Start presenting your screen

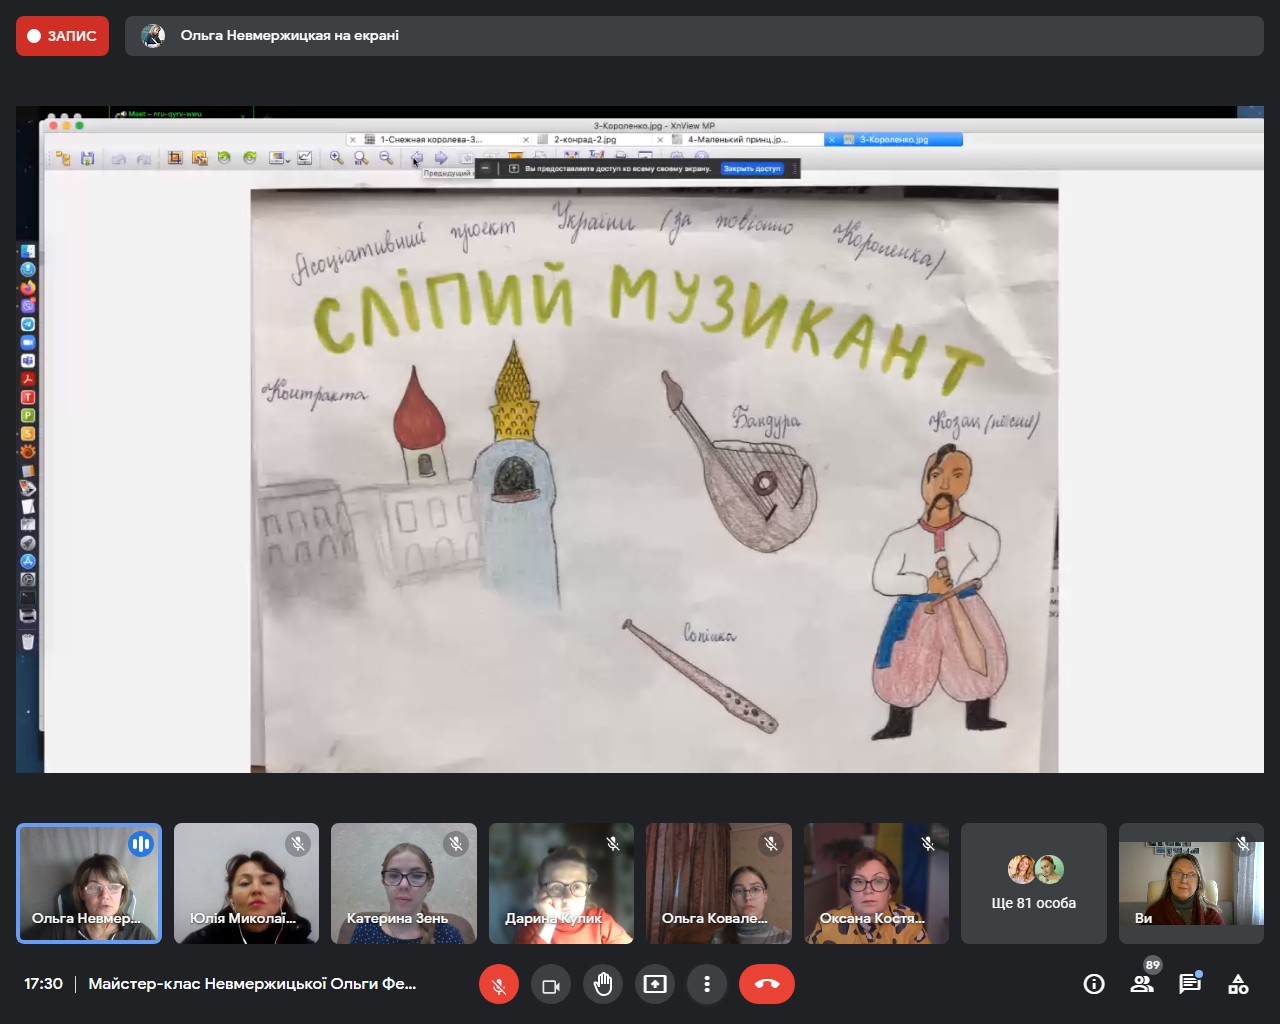(x=655, y=985)
